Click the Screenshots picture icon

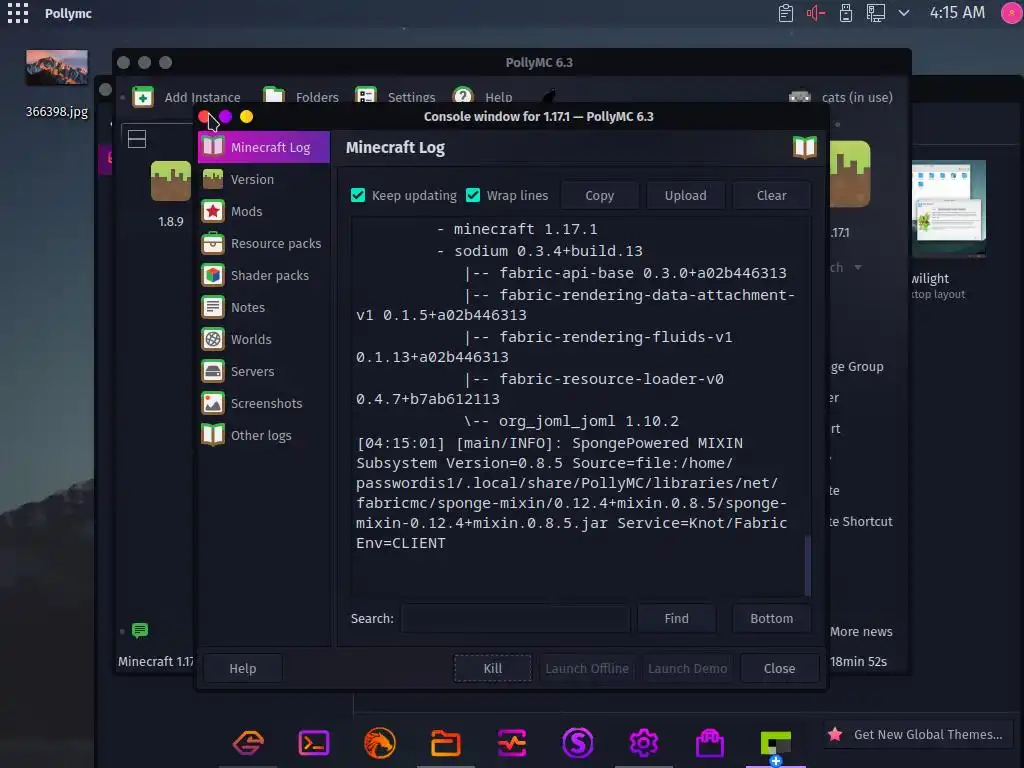213,404
